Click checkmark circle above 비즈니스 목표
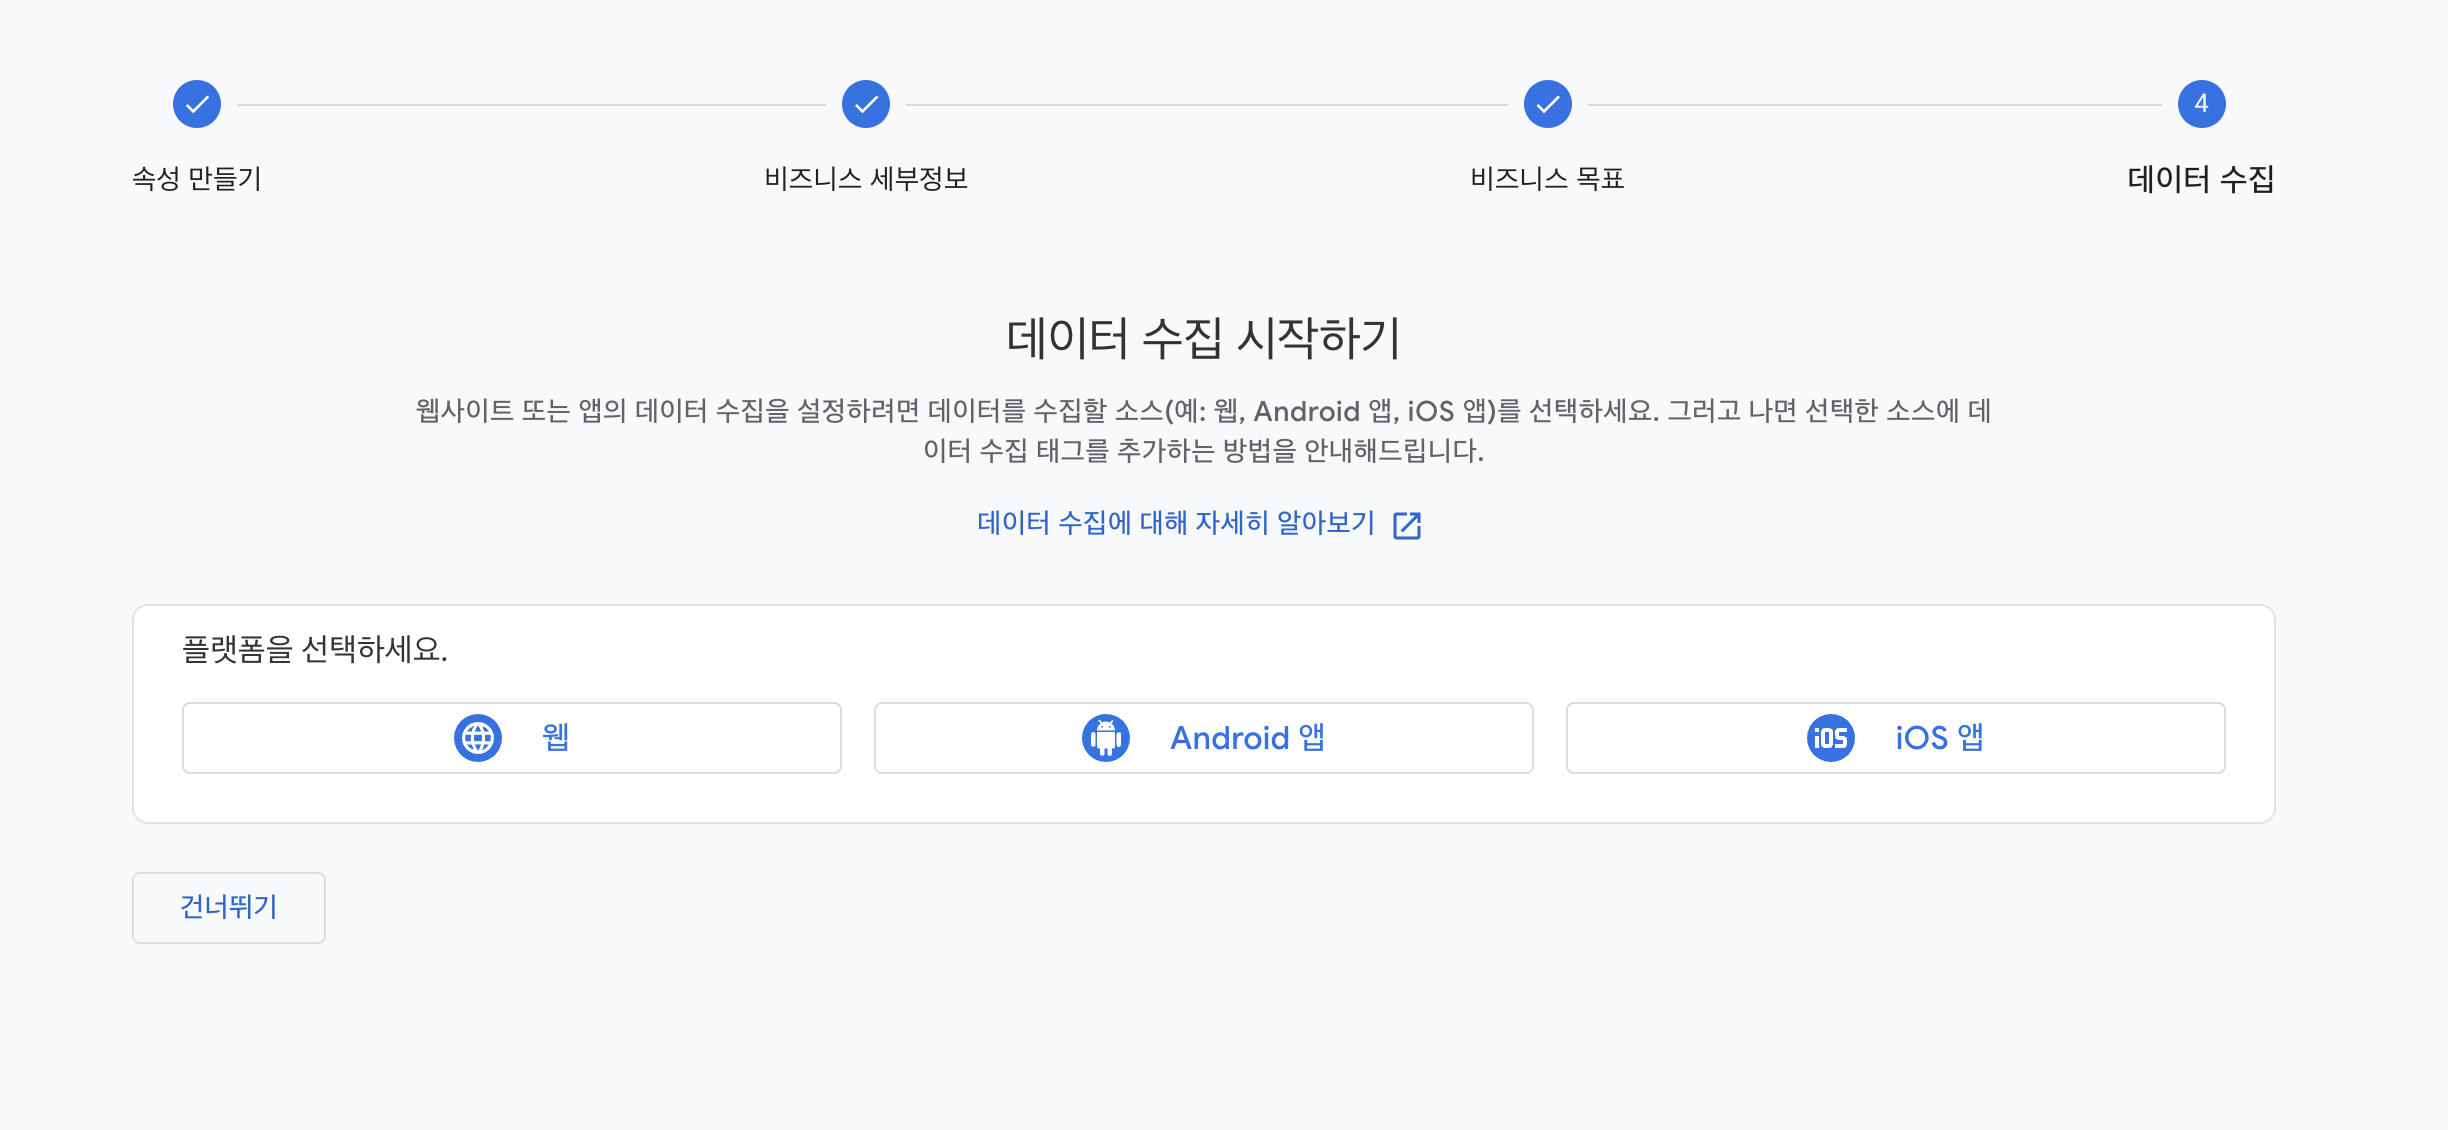Viewport: 2448px width, 1130px height. coord(1548,104)
